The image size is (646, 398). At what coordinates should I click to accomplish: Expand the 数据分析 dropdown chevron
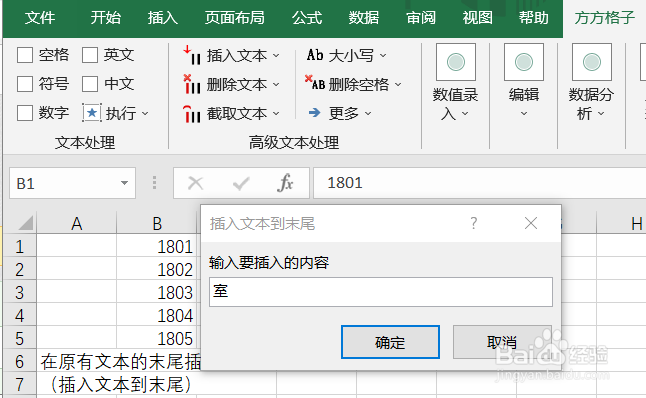click(601, 113)
